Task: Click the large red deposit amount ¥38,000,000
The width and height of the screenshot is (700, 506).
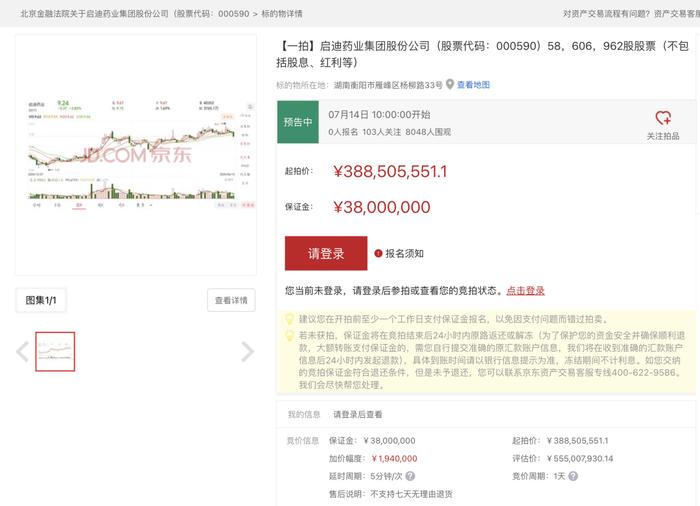Action: click(x=382, y=207)
